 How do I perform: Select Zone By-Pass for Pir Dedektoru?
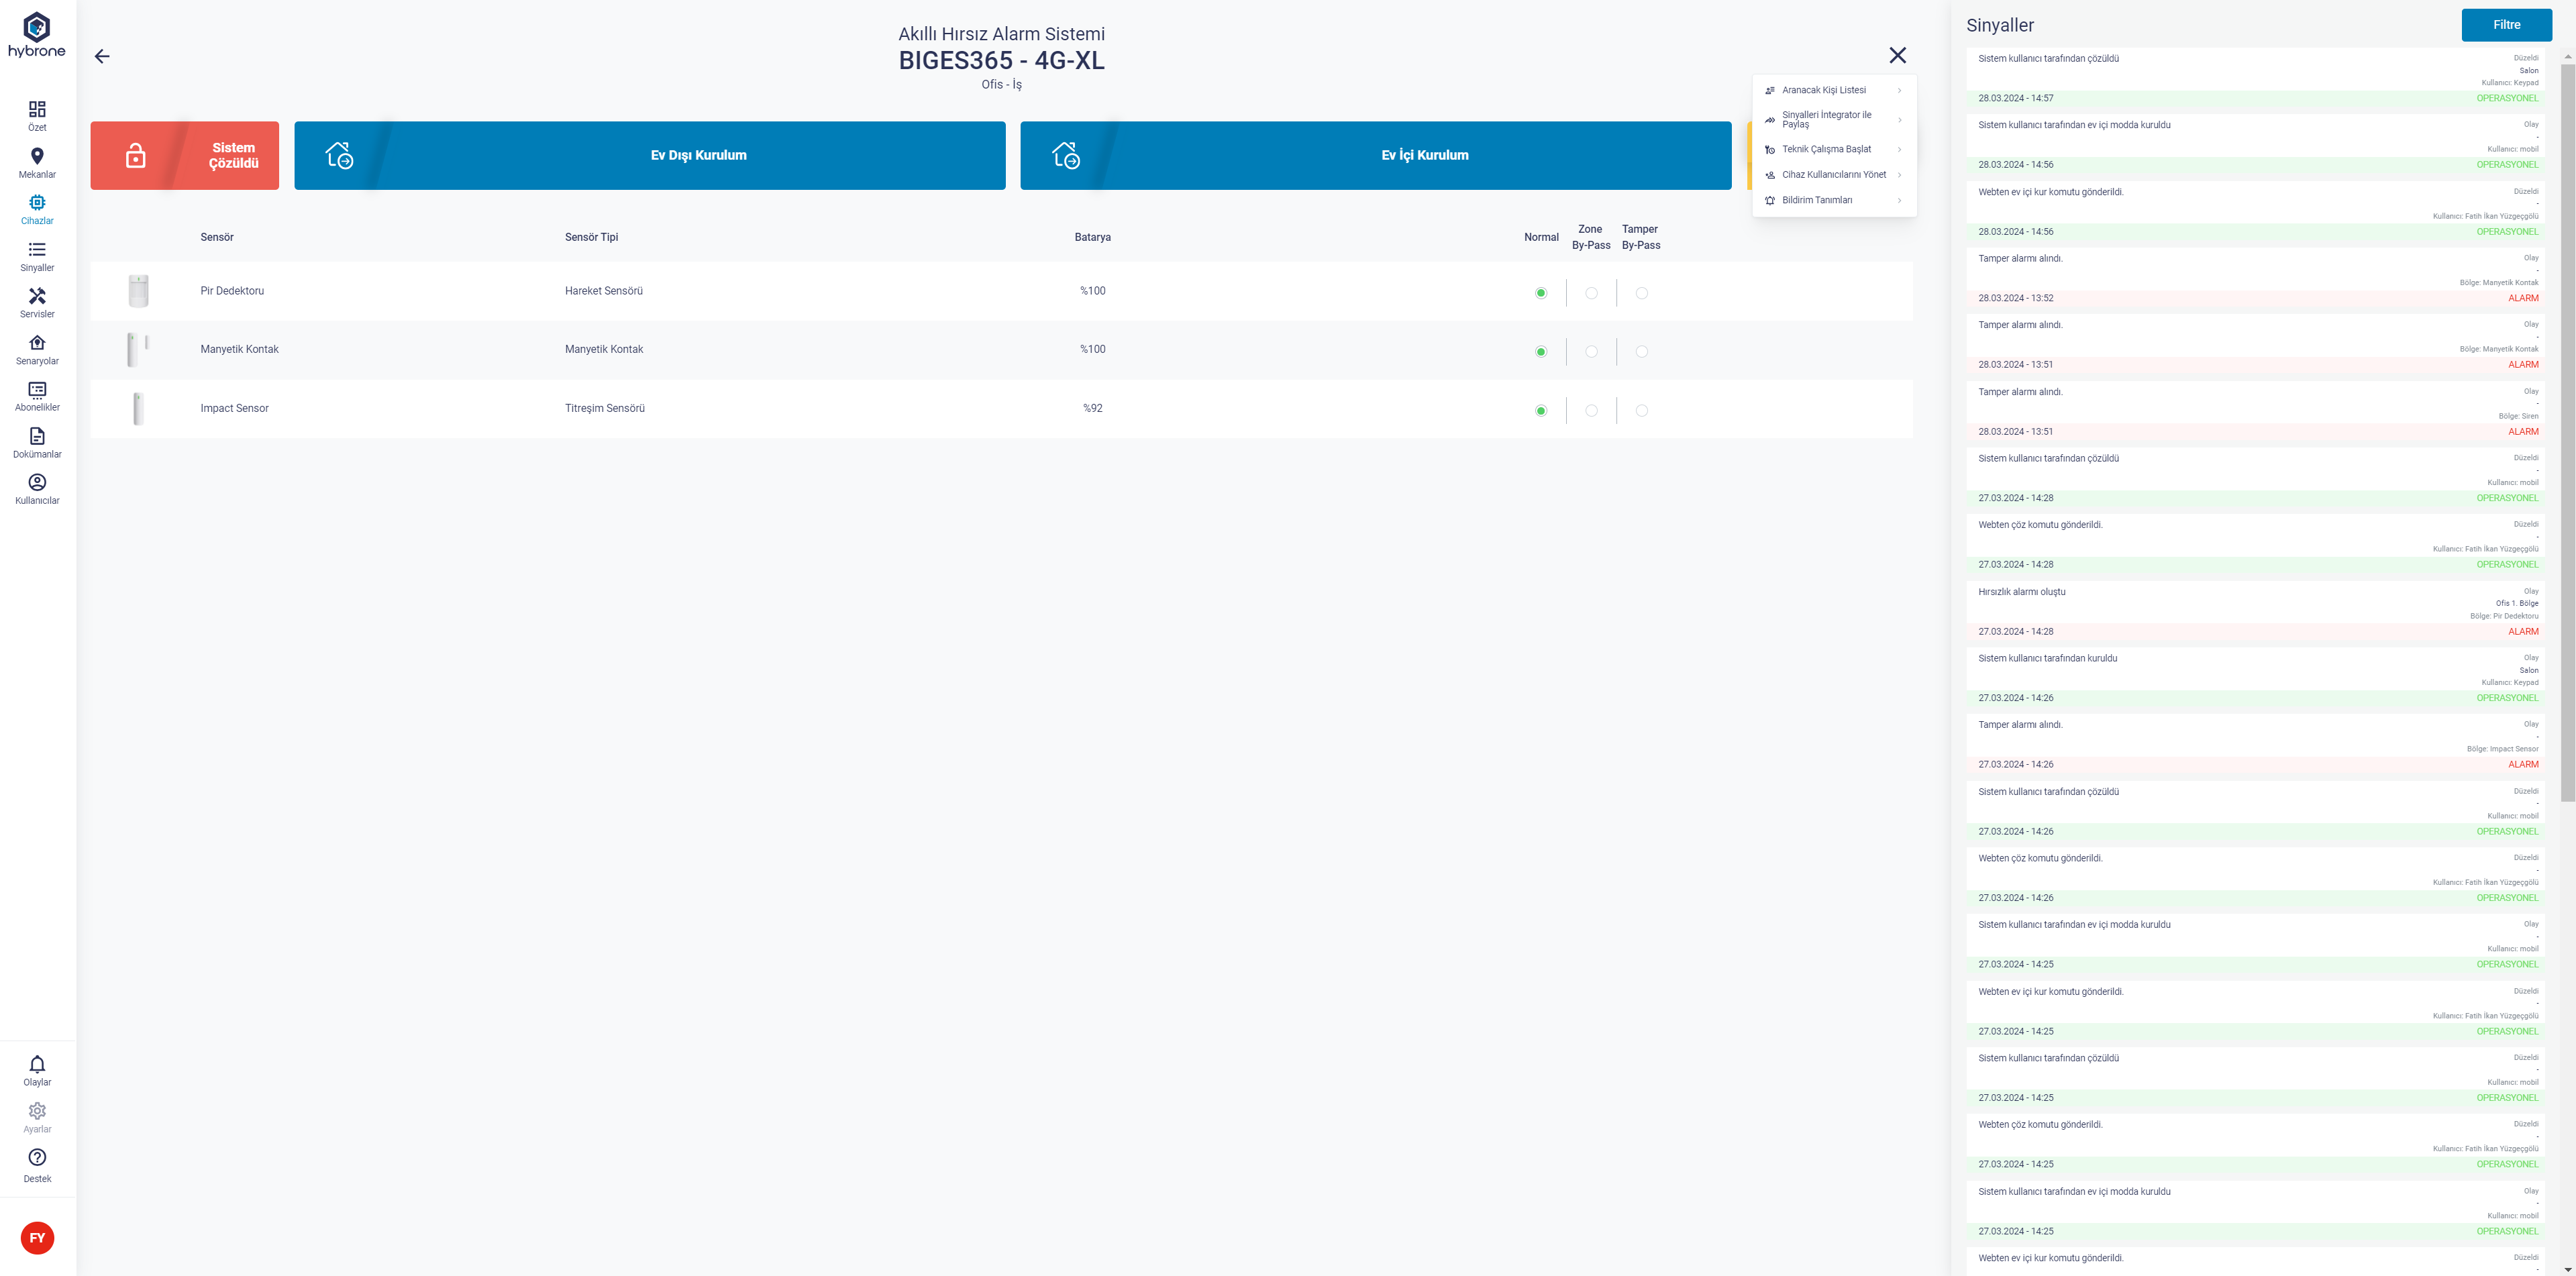[x=1591, y=293]
